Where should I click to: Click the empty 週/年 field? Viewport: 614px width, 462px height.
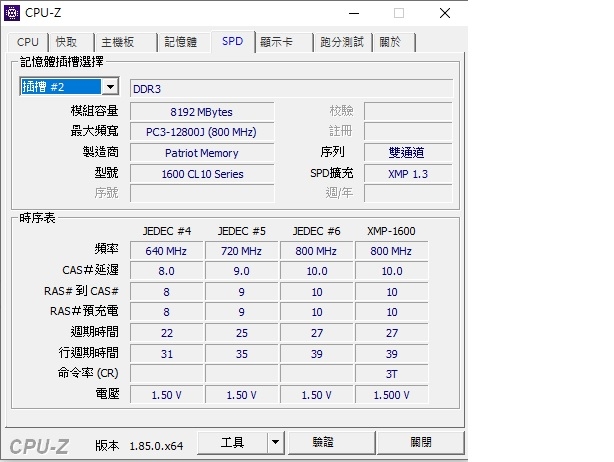408,193
